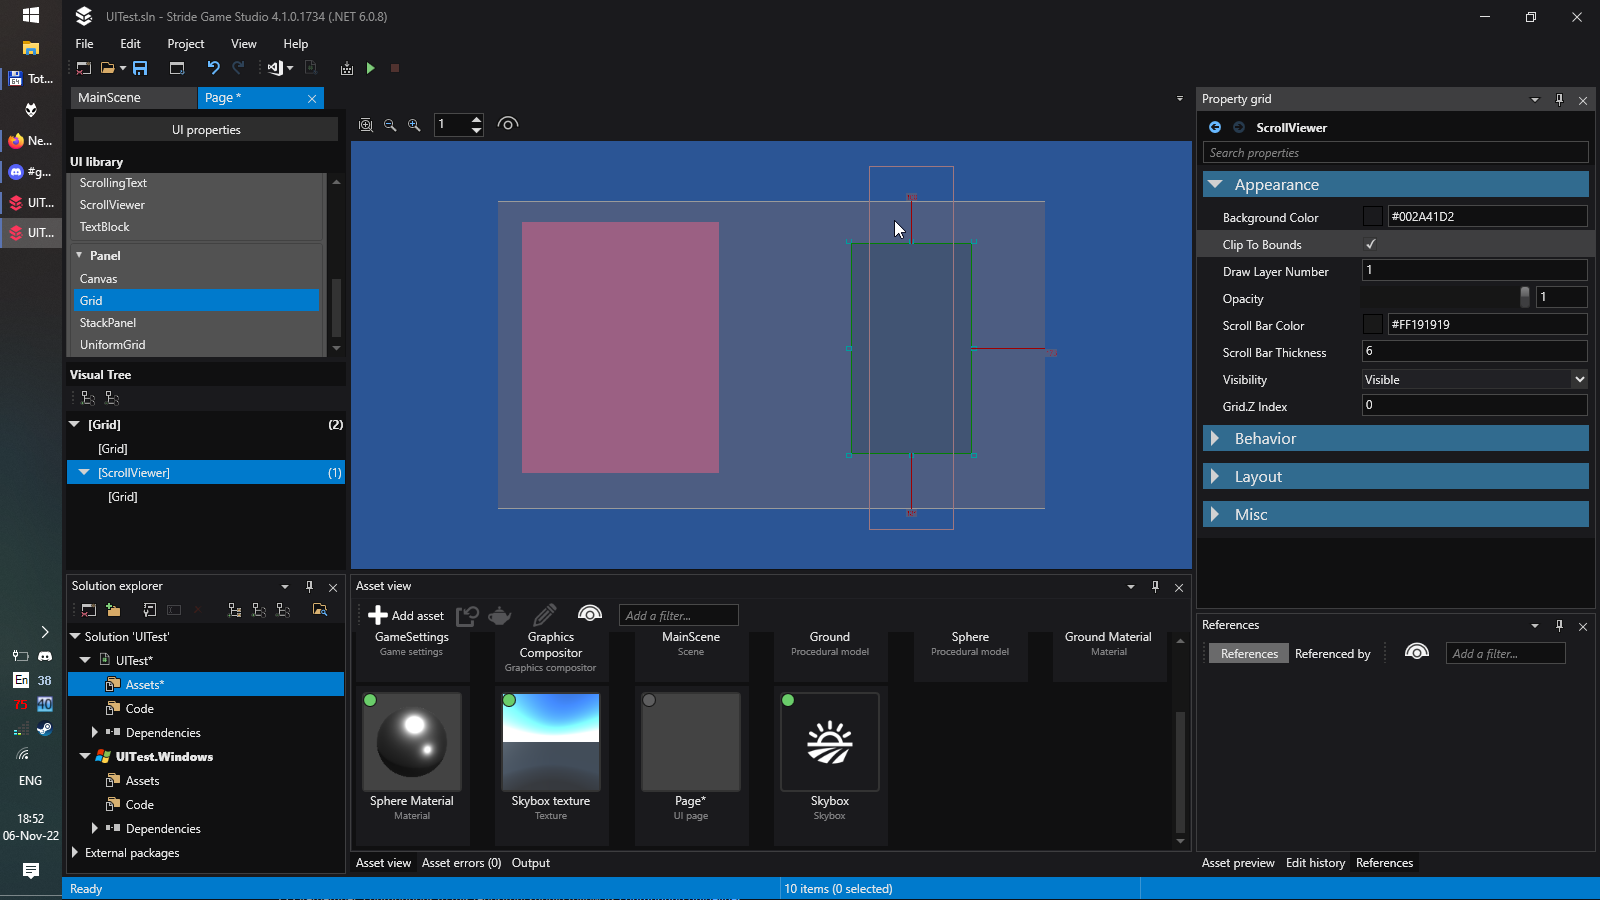Open project in Visual Studio icon

275,68
